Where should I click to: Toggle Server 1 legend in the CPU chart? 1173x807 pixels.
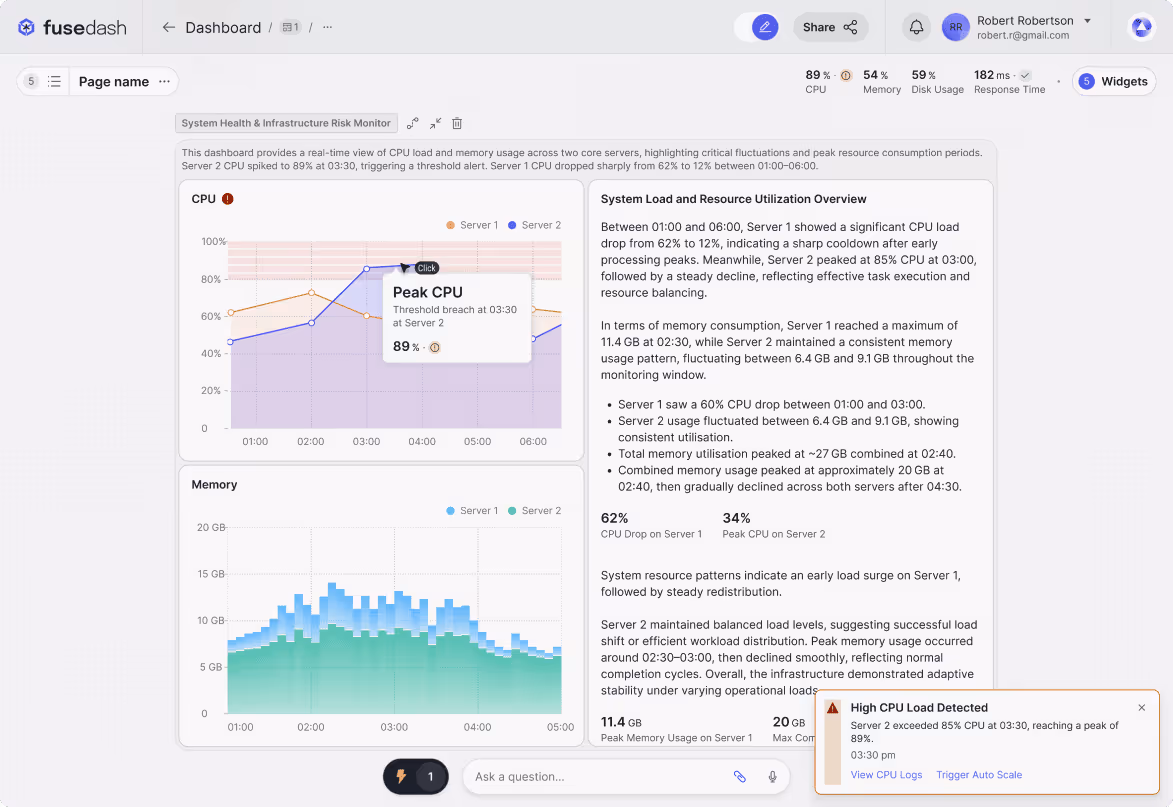coord(471,224)
